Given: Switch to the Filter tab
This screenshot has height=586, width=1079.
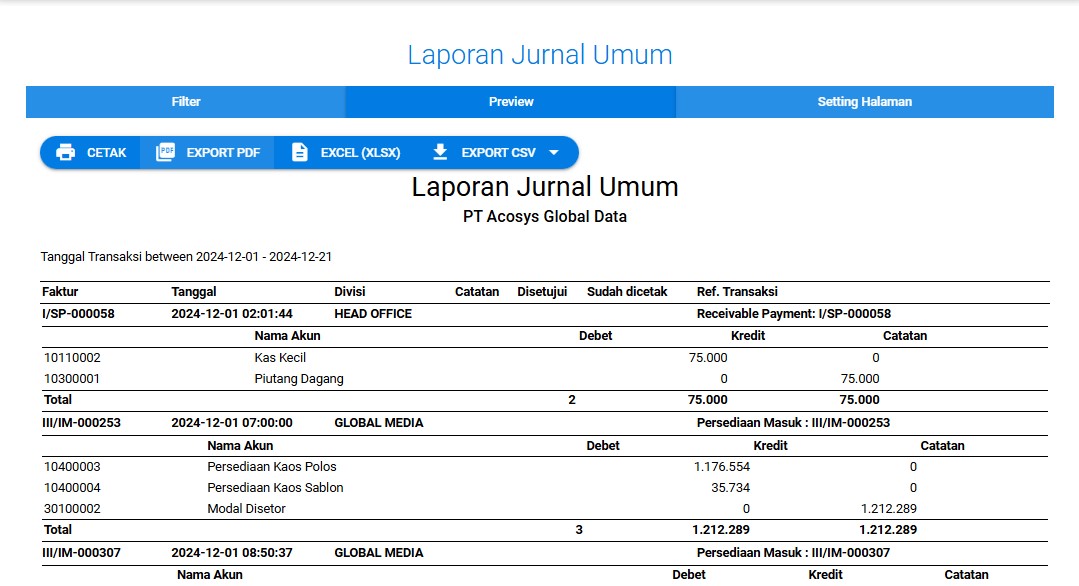Looking at the screenshot, I should coord(186,102).
